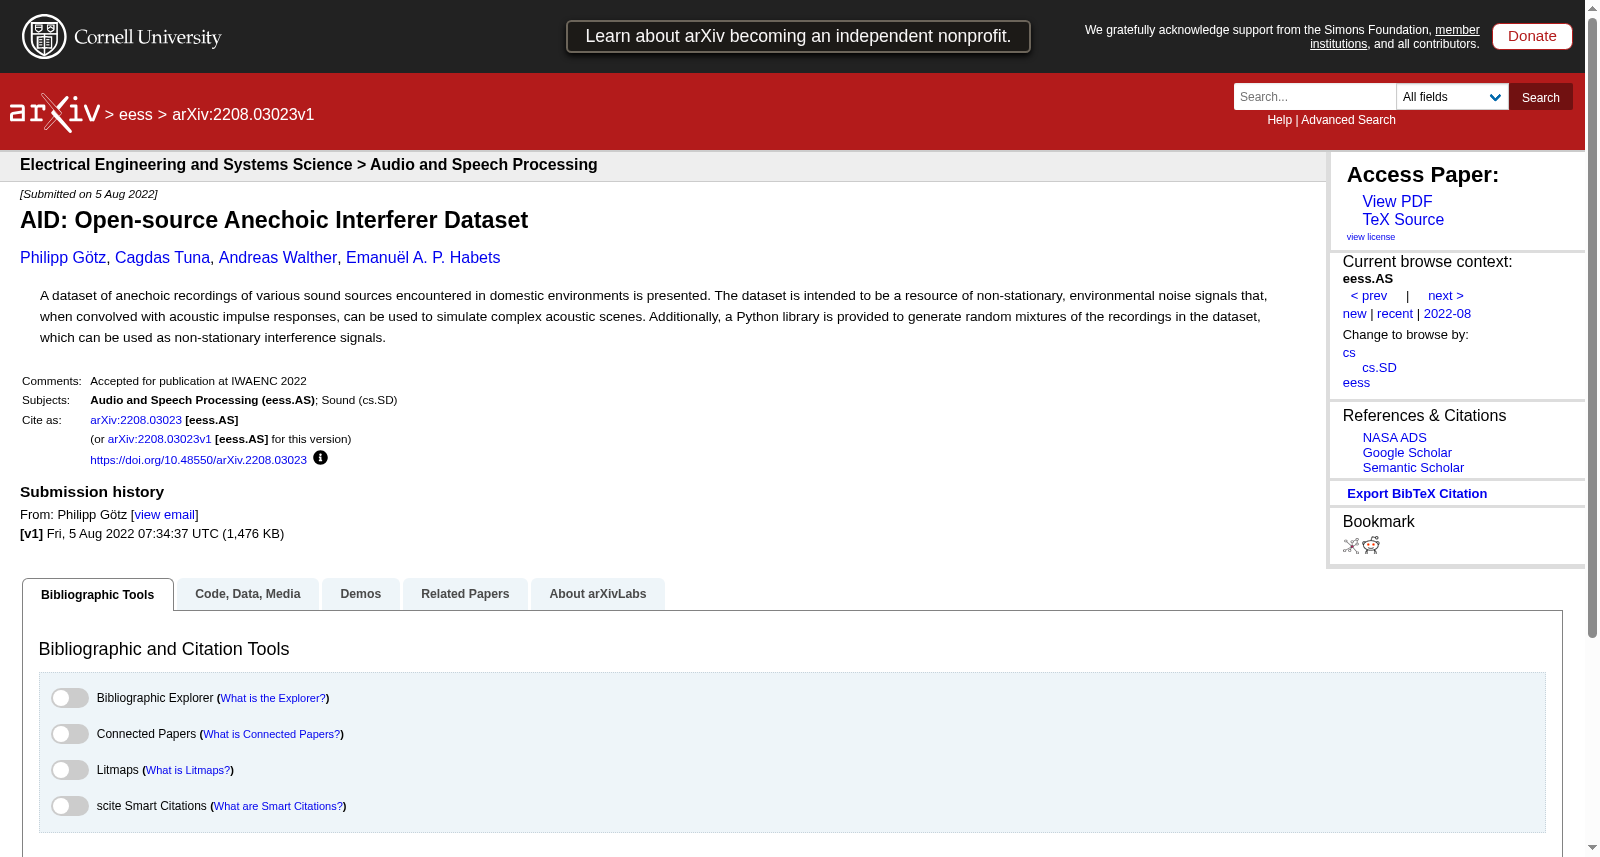Image resolution: width=1600 pixels, height=857 pixels.
Task: Browse by cs category
Action: coord(1349,353)
